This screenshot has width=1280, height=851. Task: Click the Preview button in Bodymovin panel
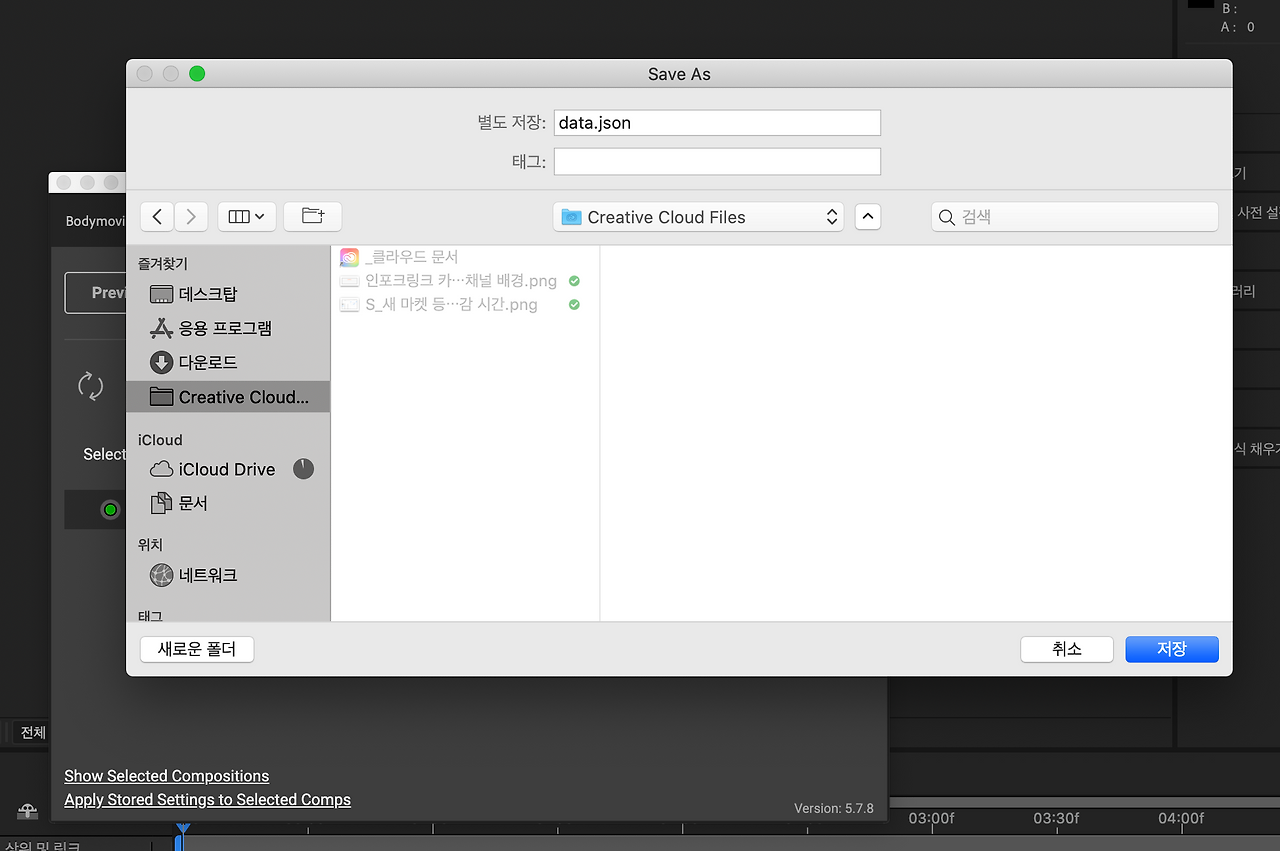pos(96,293)
